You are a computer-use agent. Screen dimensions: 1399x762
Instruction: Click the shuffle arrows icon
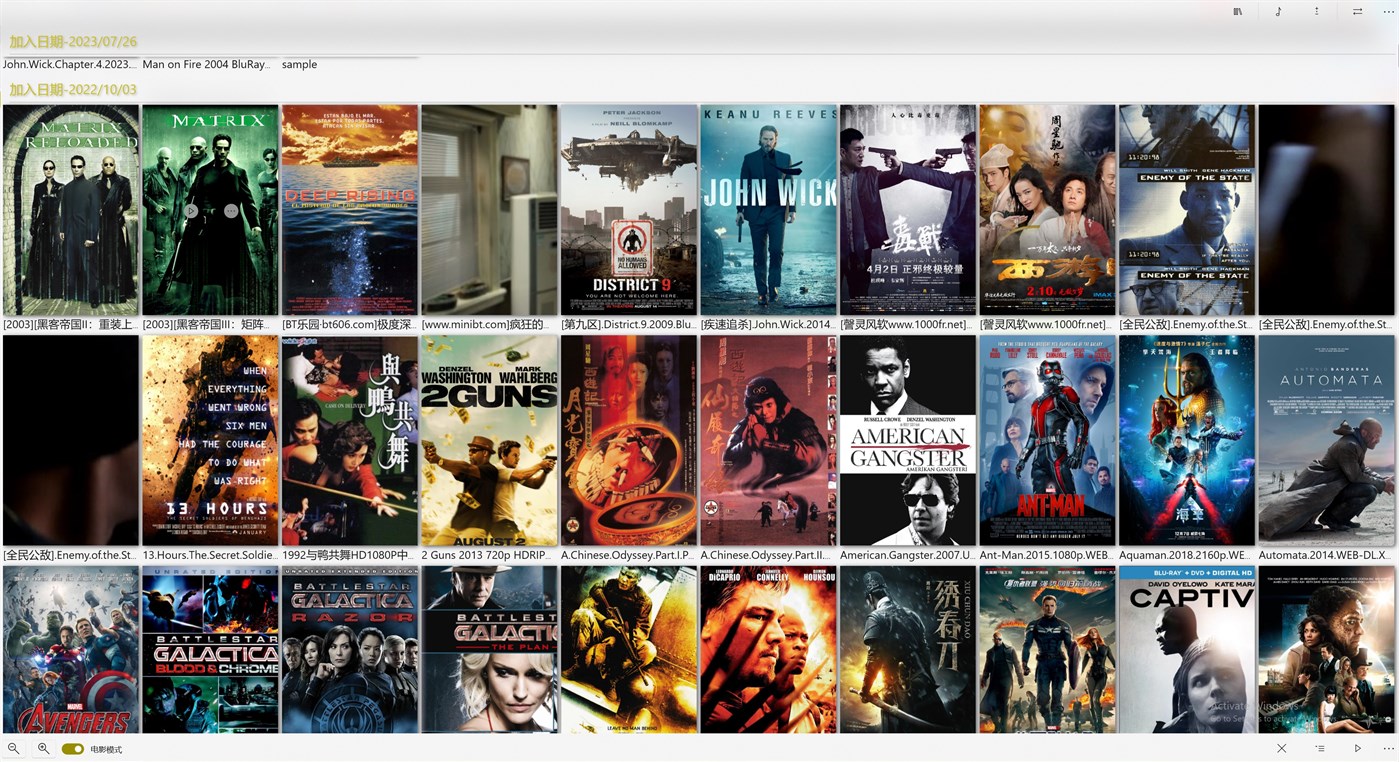pyautogui.click(x=1357, y=12)
